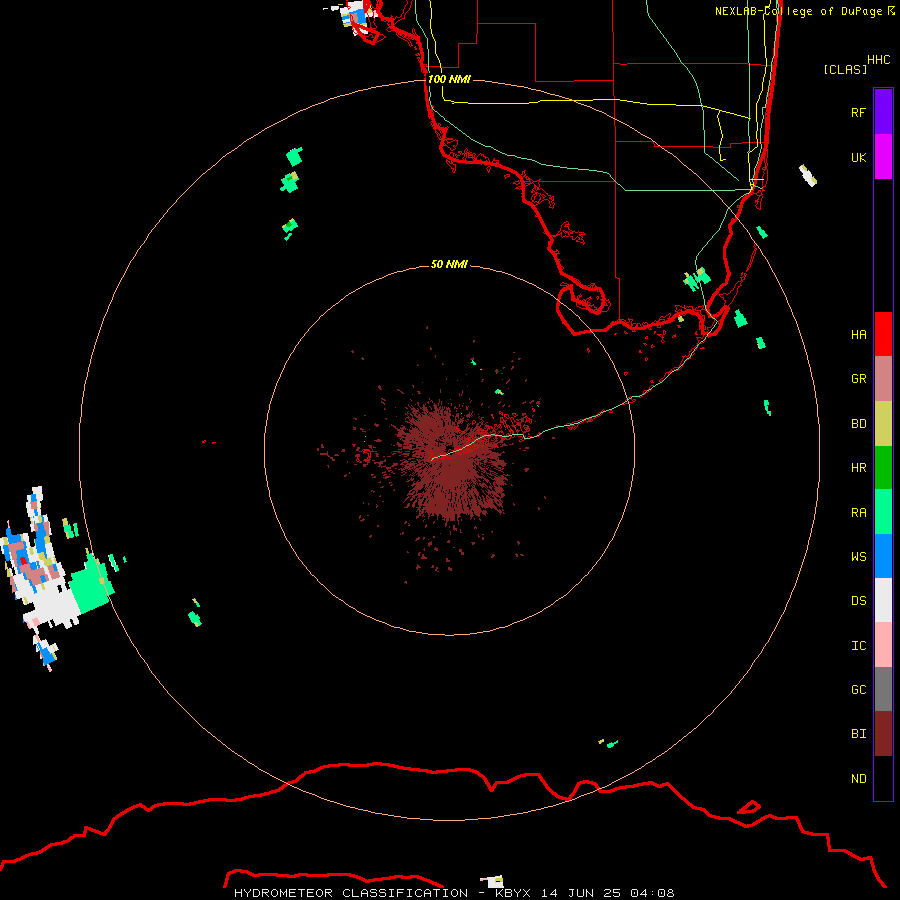
Task: Click the IC legend label
Action: [x=858, y=646]
